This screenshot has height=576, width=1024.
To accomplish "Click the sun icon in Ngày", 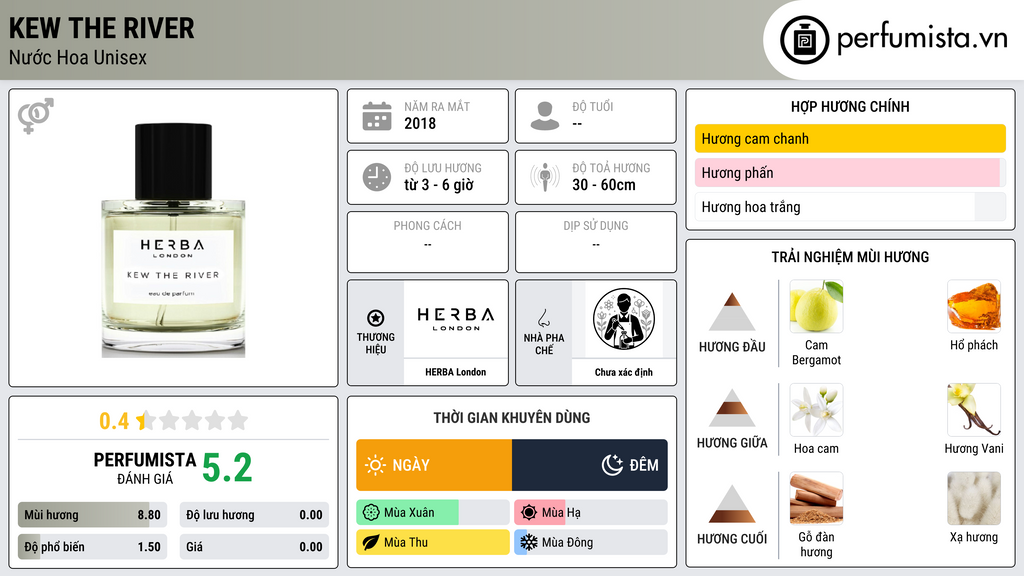I will 375,465.
